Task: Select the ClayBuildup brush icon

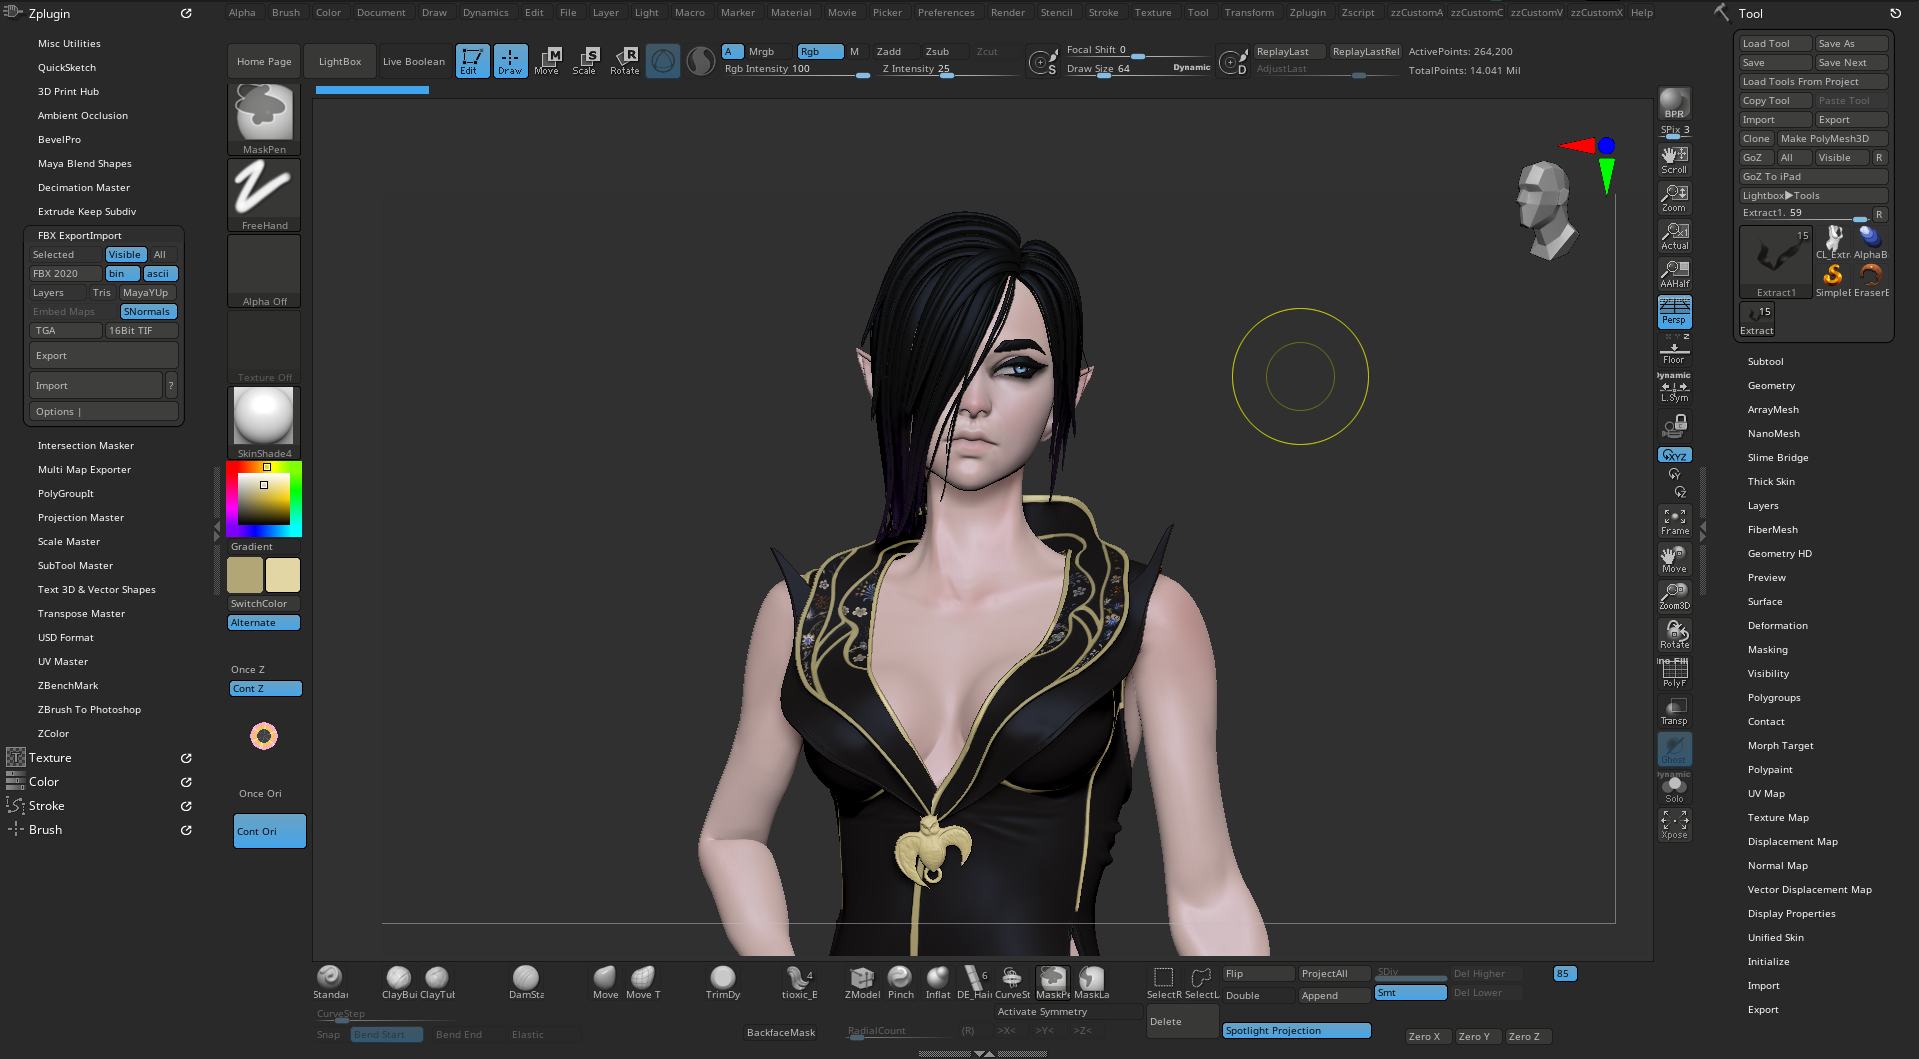Action: (399, 980)
